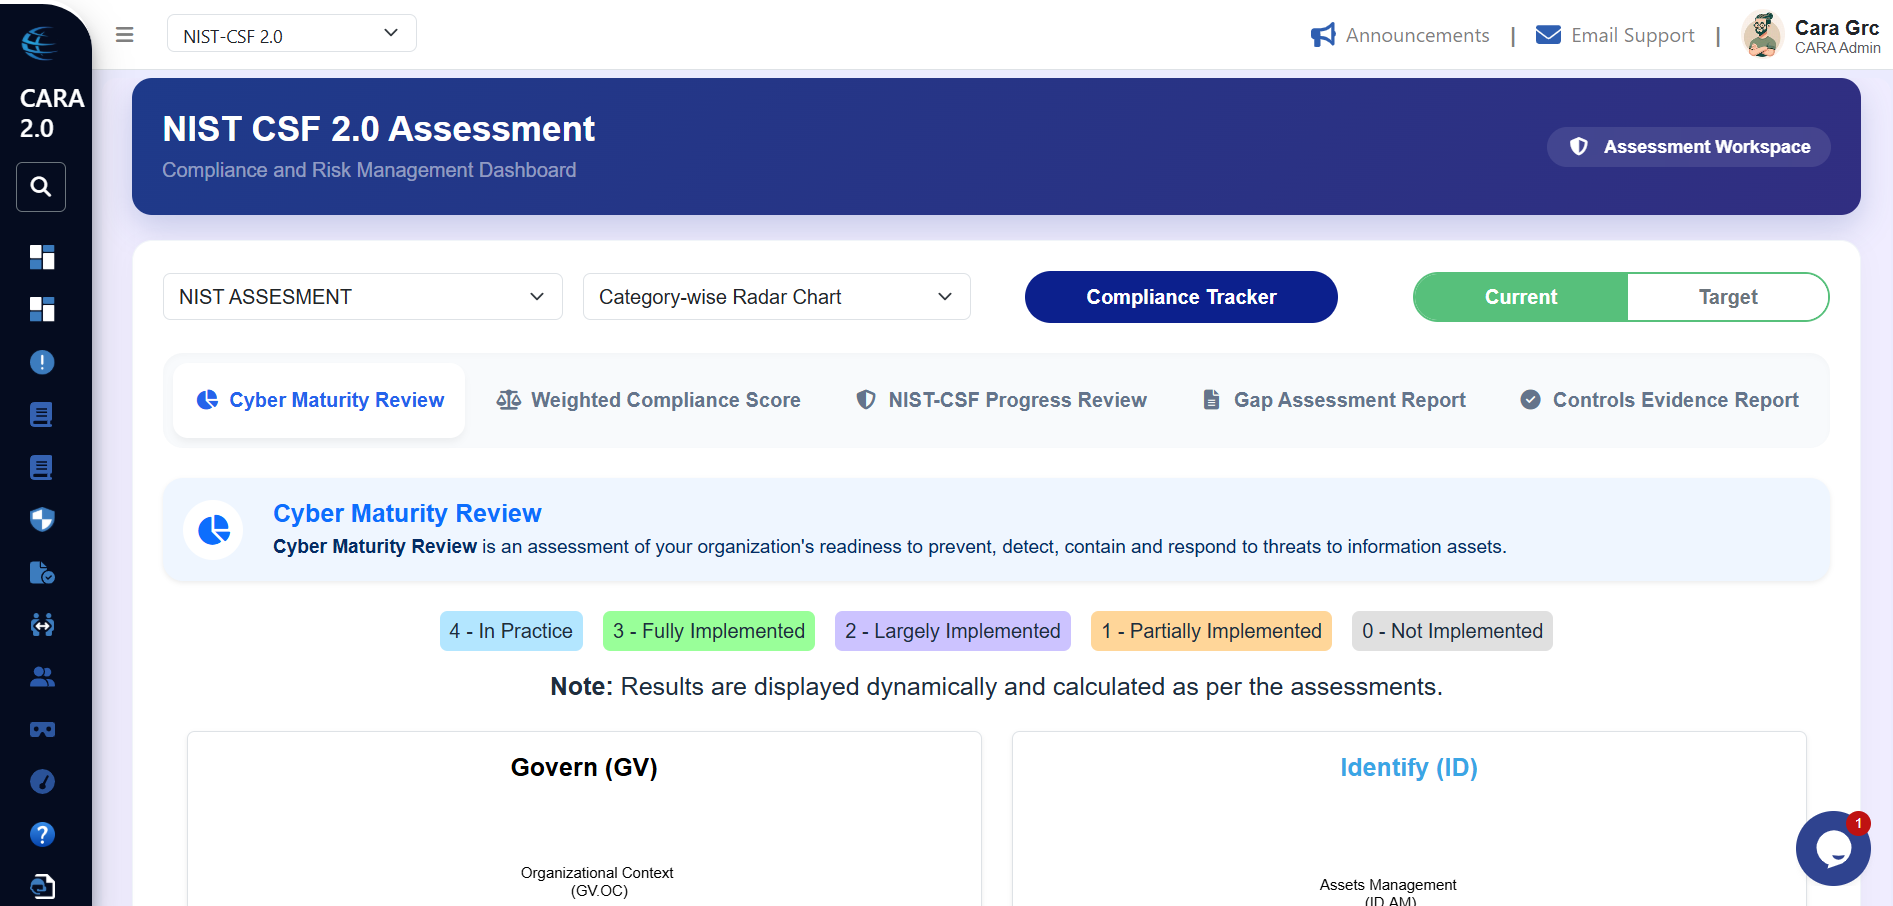
Task: Open the chat bubble widget
Action: coord(1833,848)
